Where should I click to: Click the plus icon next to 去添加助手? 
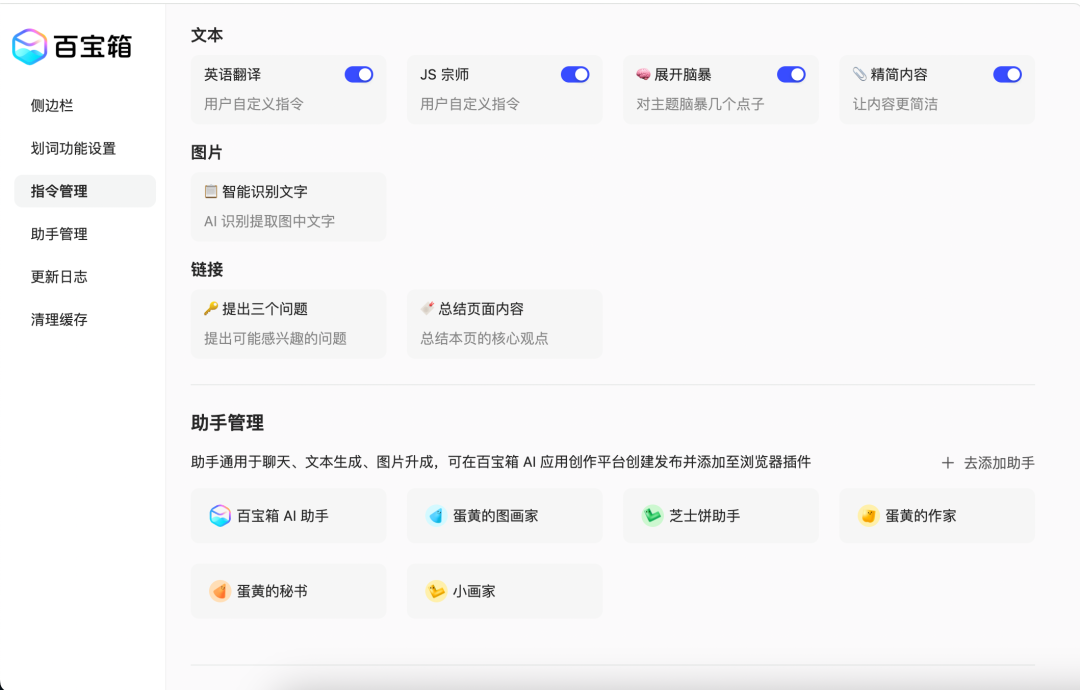(948, 463)
